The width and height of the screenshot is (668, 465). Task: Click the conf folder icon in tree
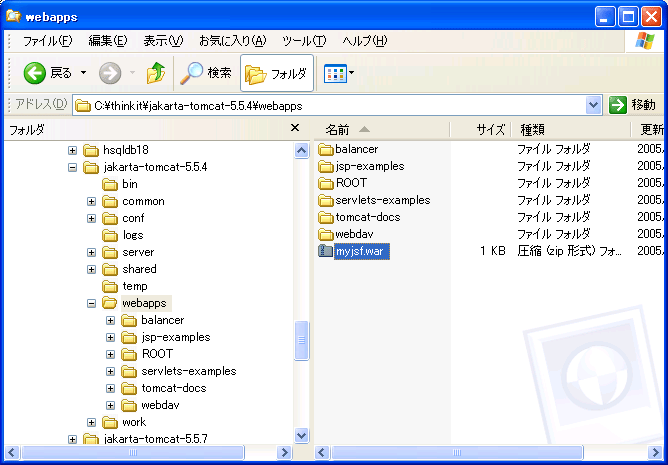tap(109, 219)
